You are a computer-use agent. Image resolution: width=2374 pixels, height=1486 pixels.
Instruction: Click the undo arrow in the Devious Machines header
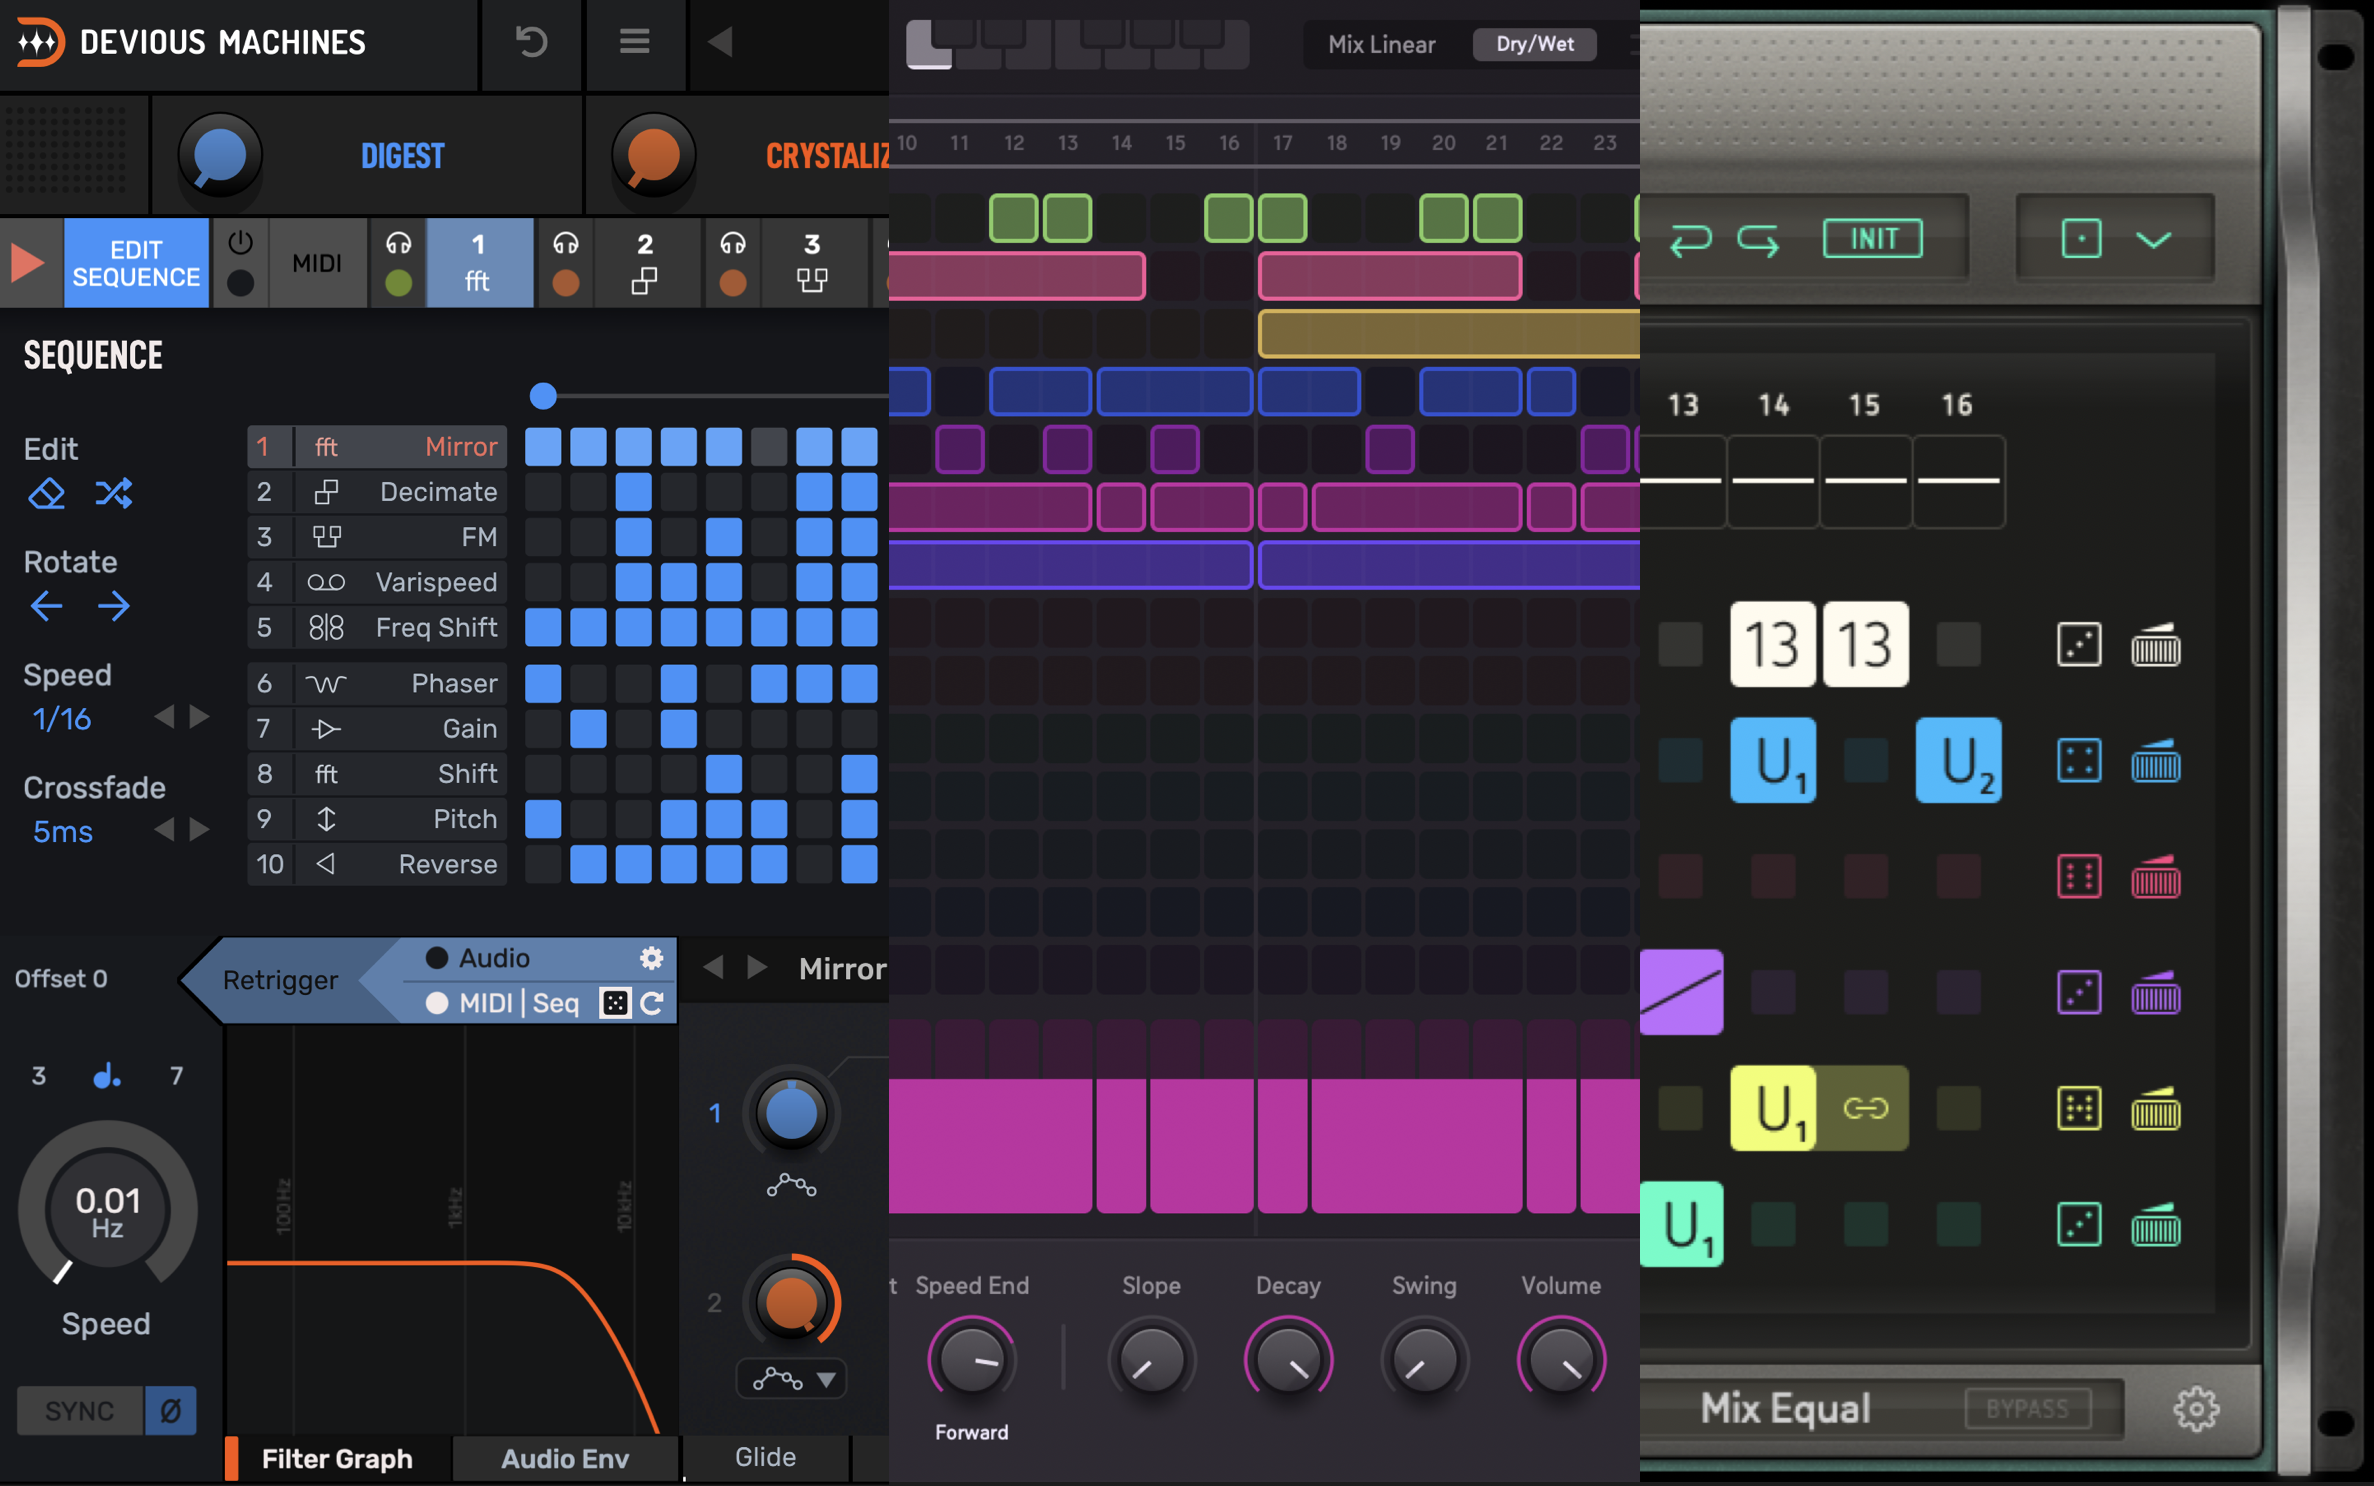point(531,42)
